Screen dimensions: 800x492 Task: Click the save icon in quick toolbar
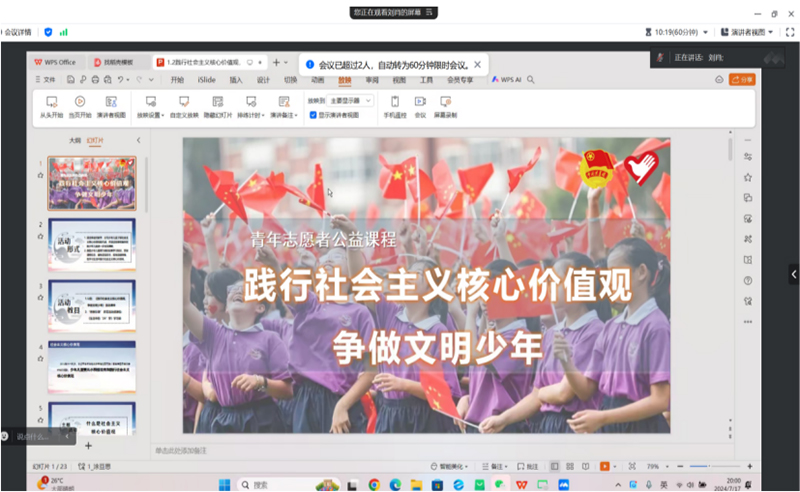click(x=70, y=80)
